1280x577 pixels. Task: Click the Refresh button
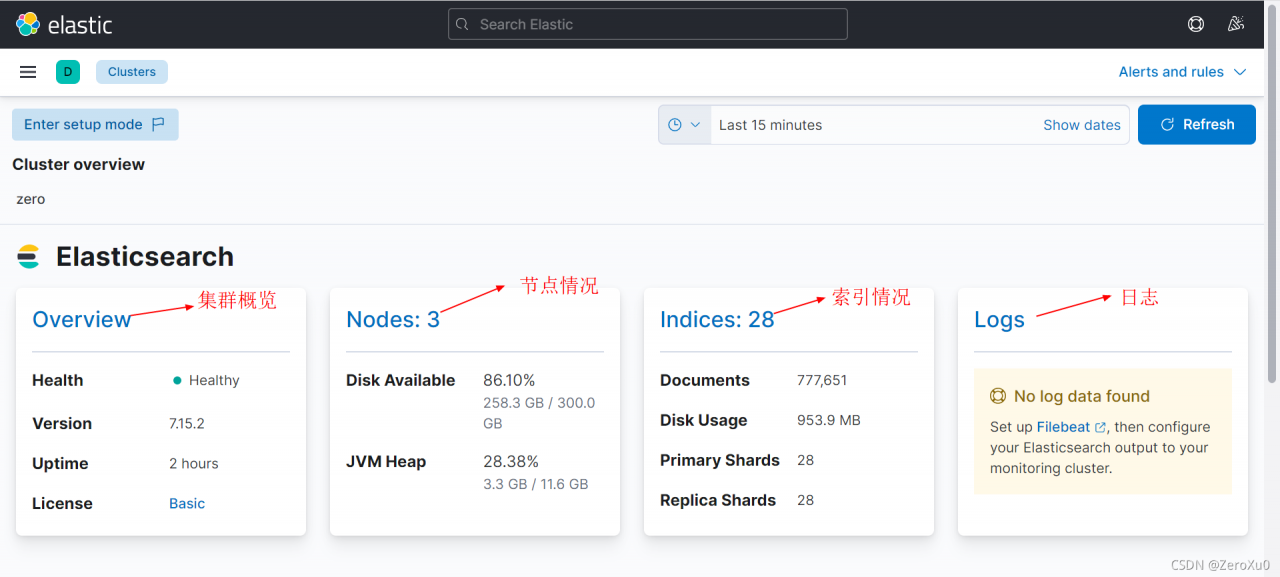[1197, 125]
